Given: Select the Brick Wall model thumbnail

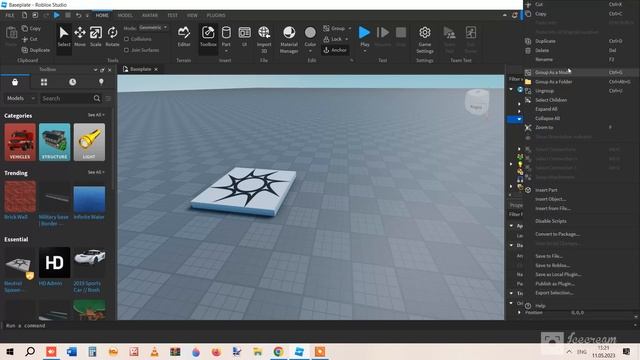Looking at the screenshot, I should 20,196.
